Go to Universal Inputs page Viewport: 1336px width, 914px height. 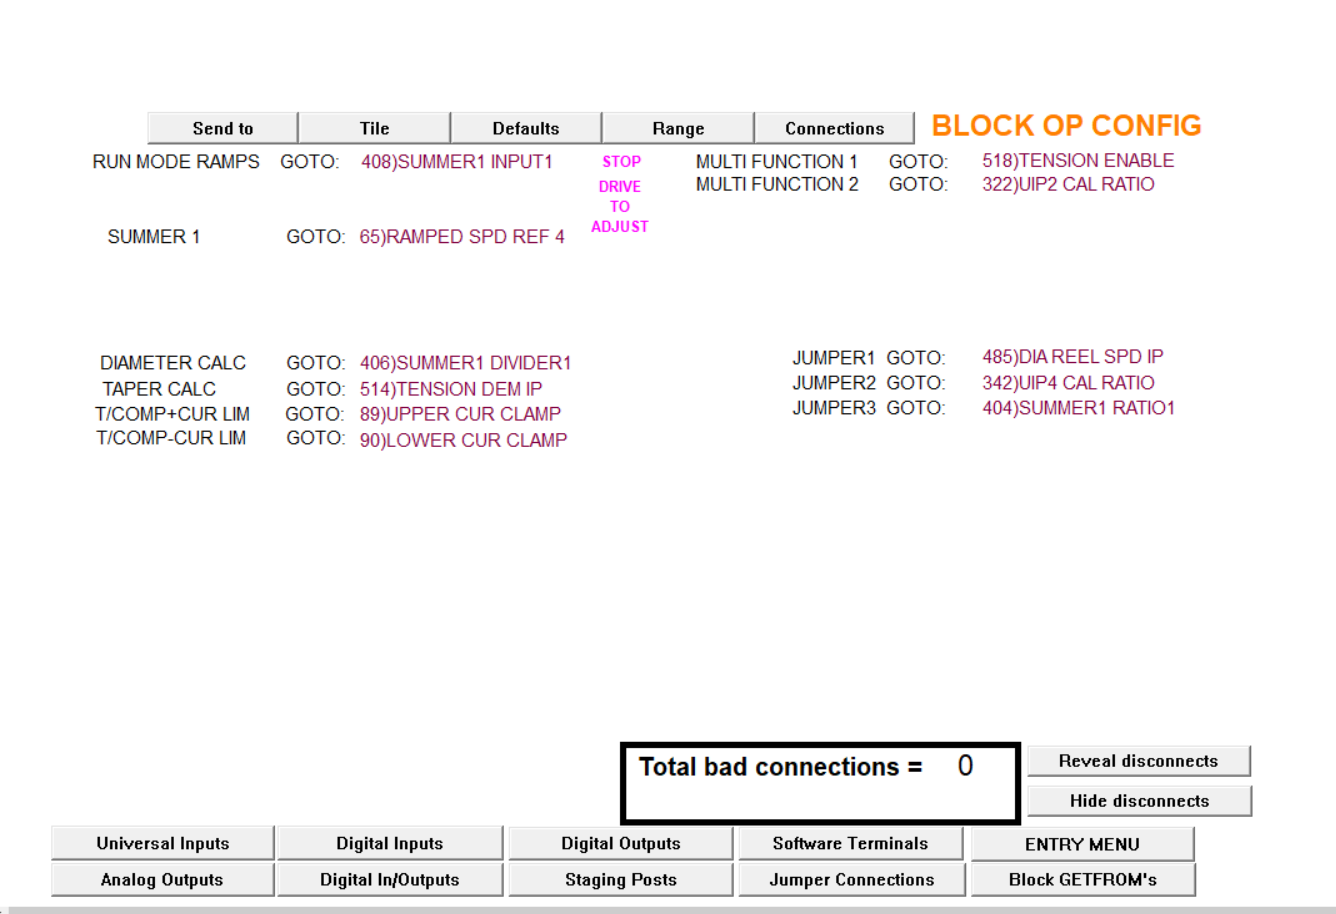point(163,843)
